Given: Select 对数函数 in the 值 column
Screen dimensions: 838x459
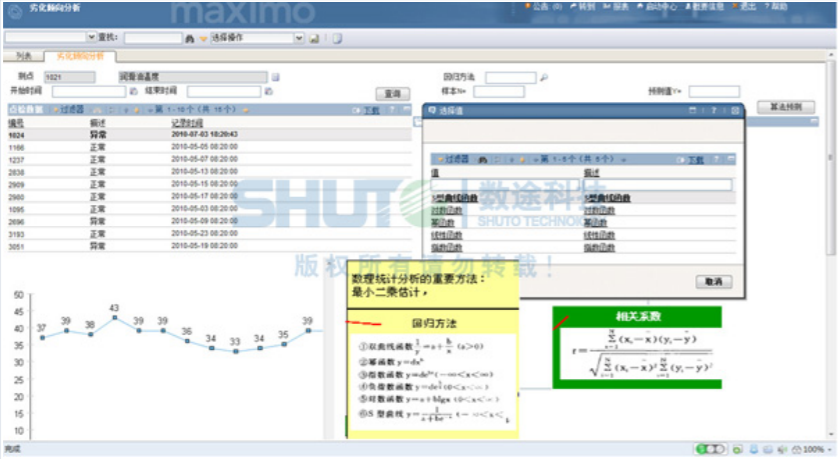Looking at the screenshot, I should tap(447, 211).
